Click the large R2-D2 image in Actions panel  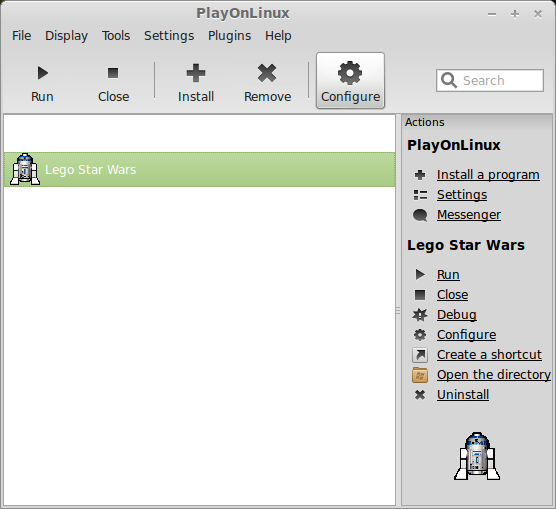(x=477, y=456)
